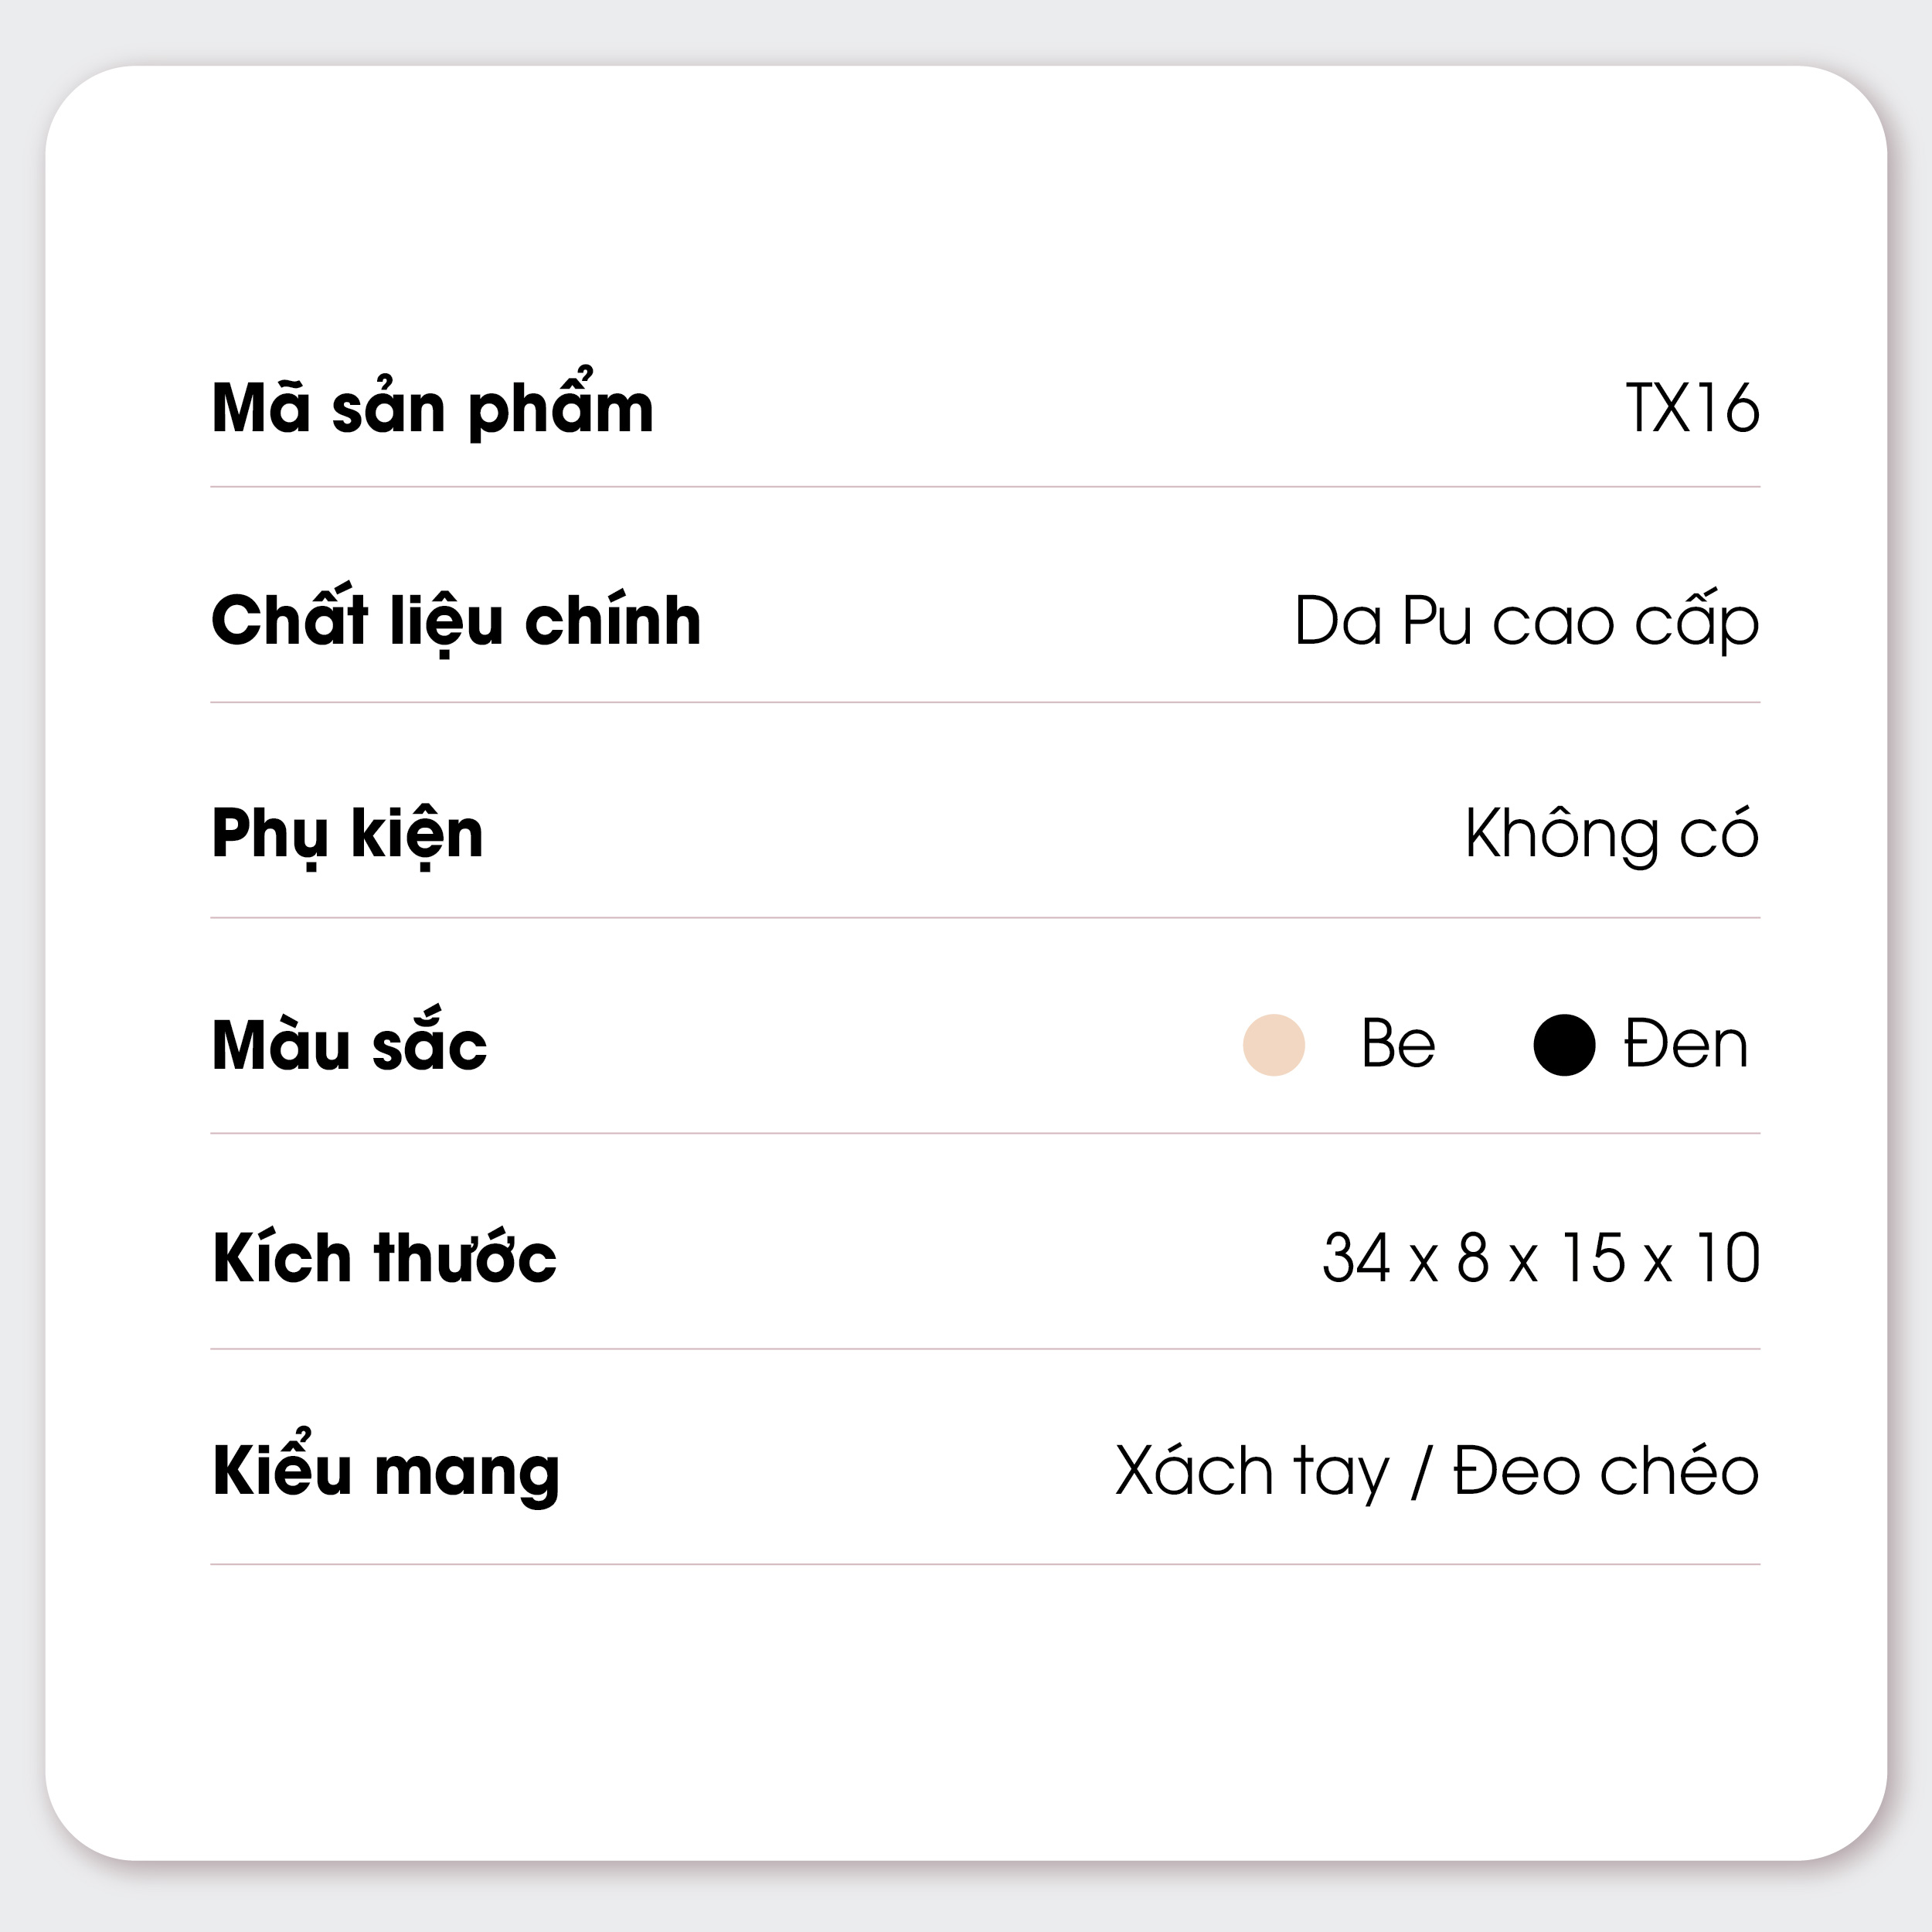Viewport: 1932px width, 1932px height.
Task: Click the "Mã sản phẩm" label
Action: (432, 409)
